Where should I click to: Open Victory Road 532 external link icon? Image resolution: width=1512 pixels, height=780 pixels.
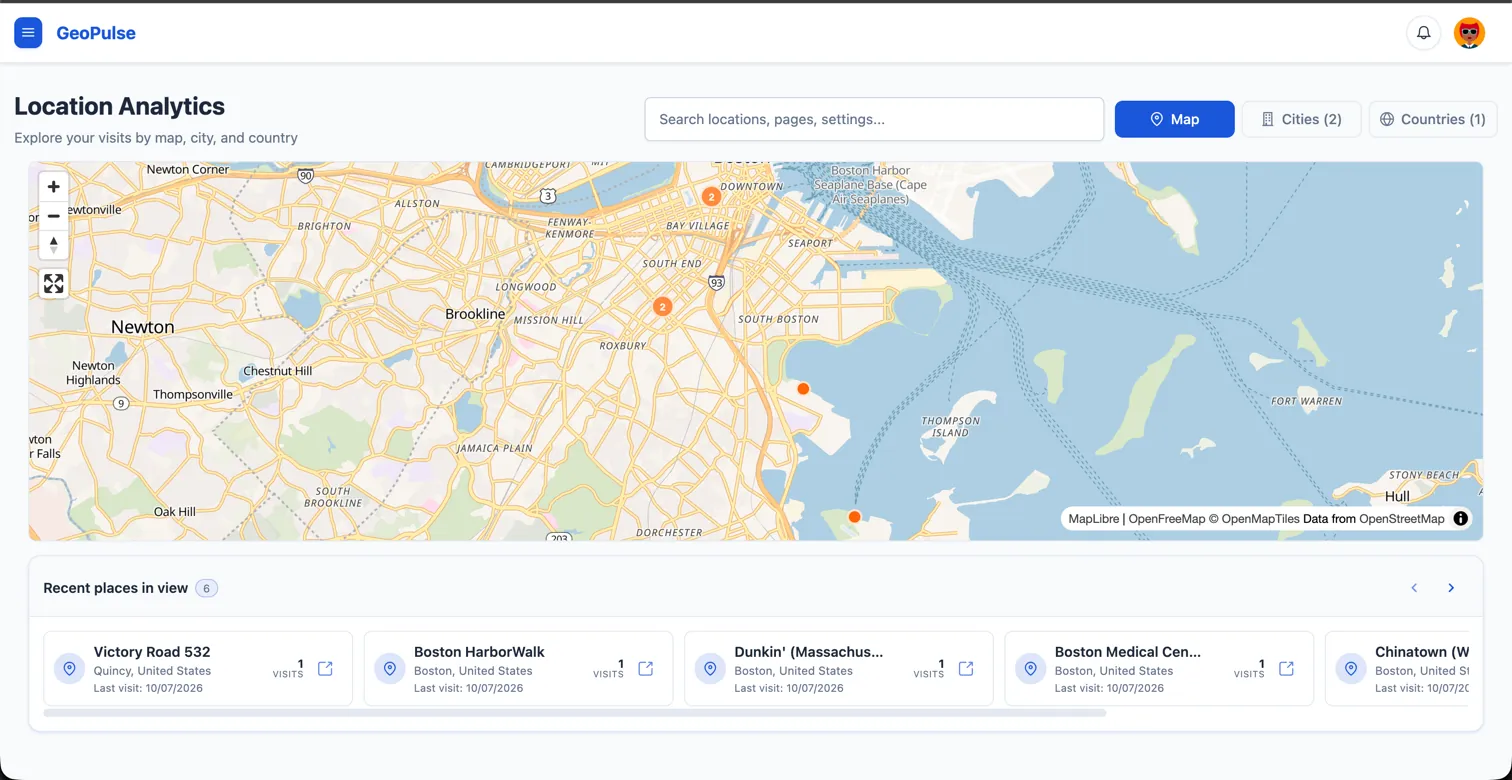point(325,668)
